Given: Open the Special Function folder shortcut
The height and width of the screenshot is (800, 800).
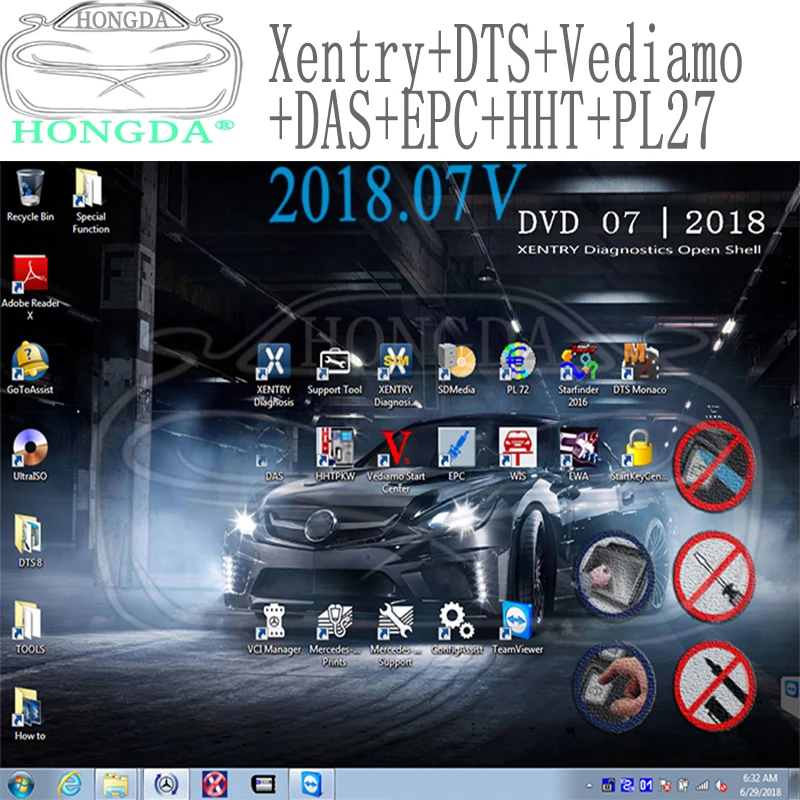Looking at the screenshot, I should click(x=90, y=201).
